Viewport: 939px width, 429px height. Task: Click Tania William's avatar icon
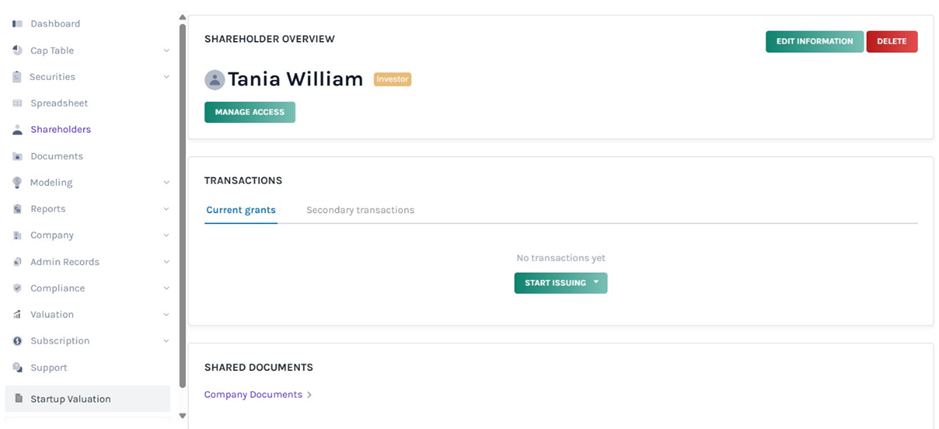coord(214,80)
